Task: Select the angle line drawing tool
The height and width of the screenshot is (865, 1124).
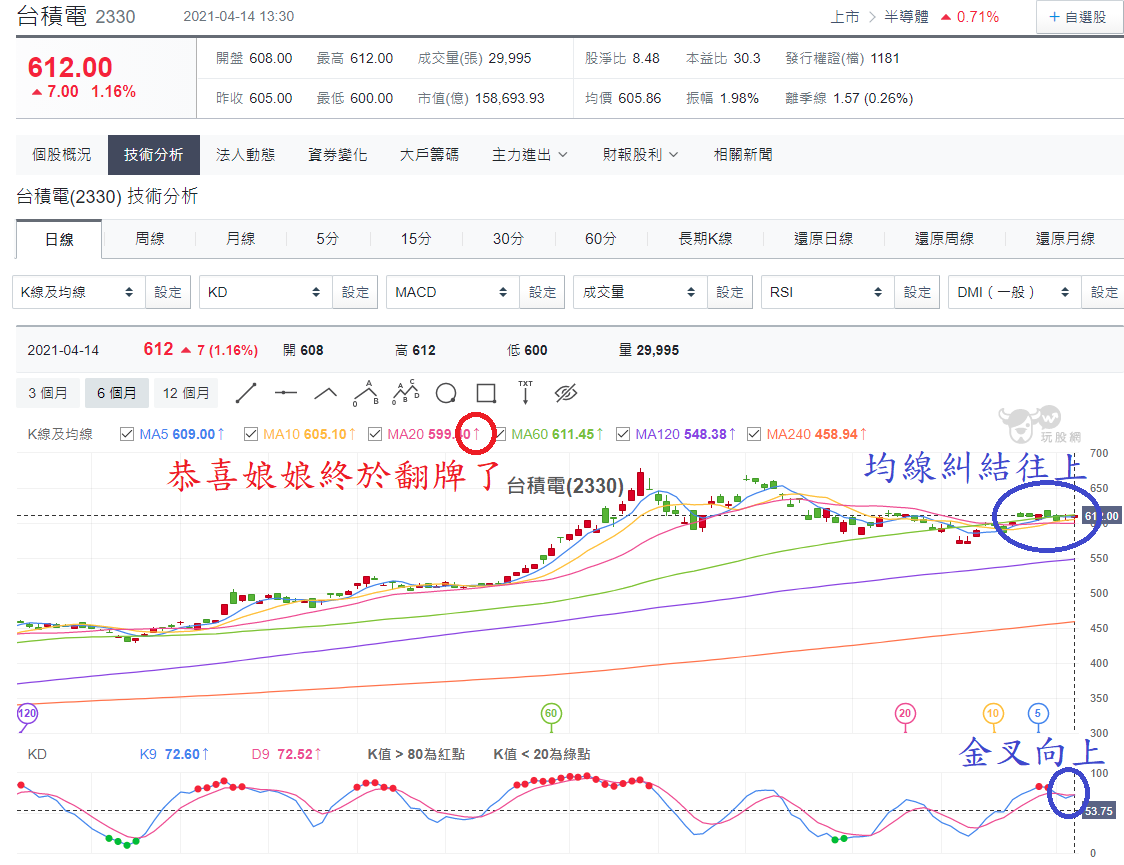Action: [325, 393]
